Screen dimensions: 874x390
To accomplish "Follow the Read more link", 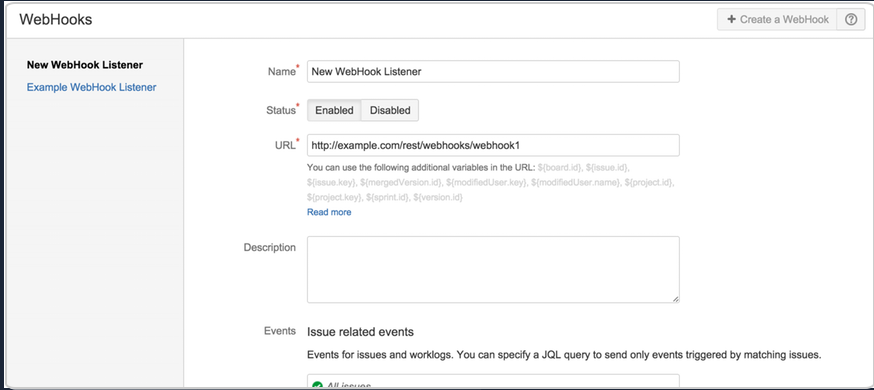I will tap(329, 212).
